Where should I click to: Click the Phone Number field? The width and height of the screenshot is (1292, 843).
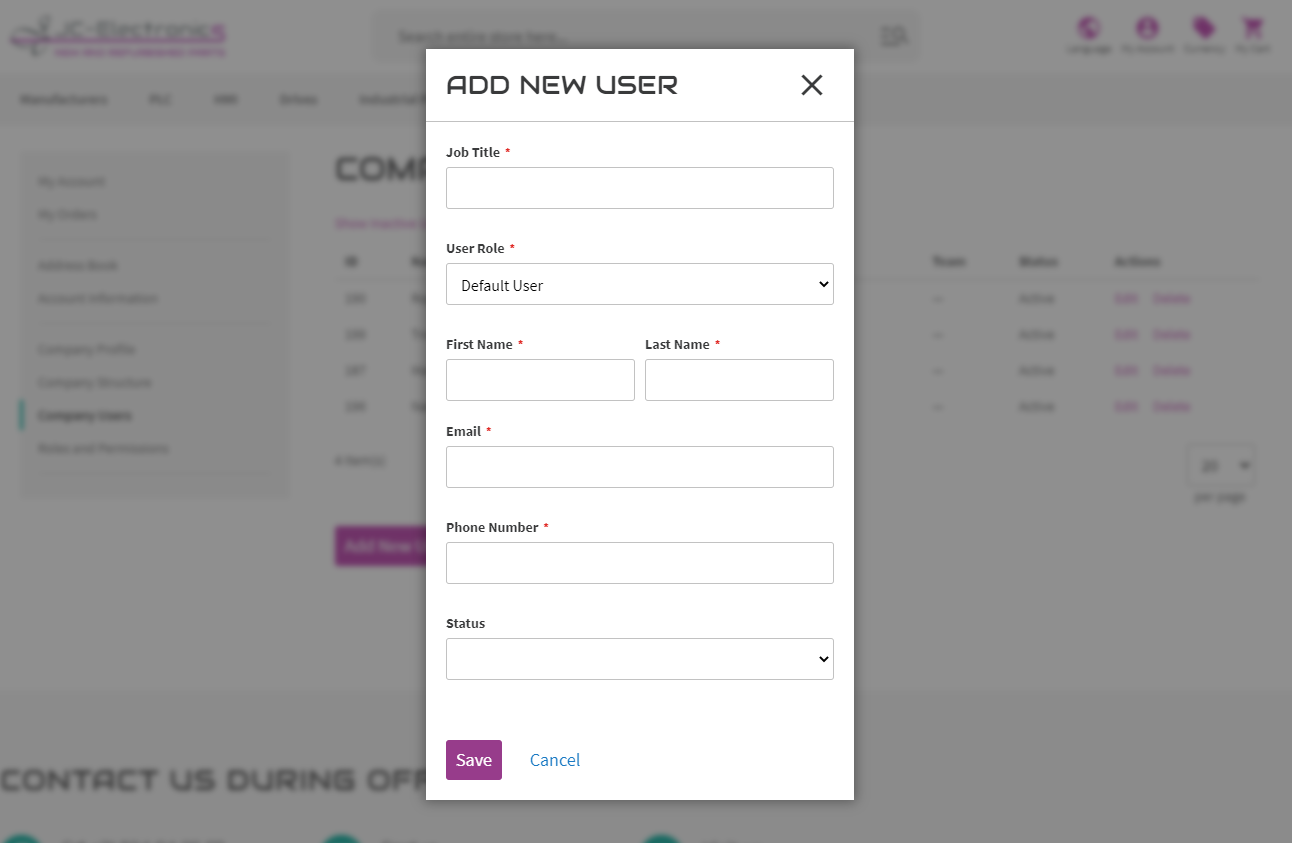coord(640,563)
